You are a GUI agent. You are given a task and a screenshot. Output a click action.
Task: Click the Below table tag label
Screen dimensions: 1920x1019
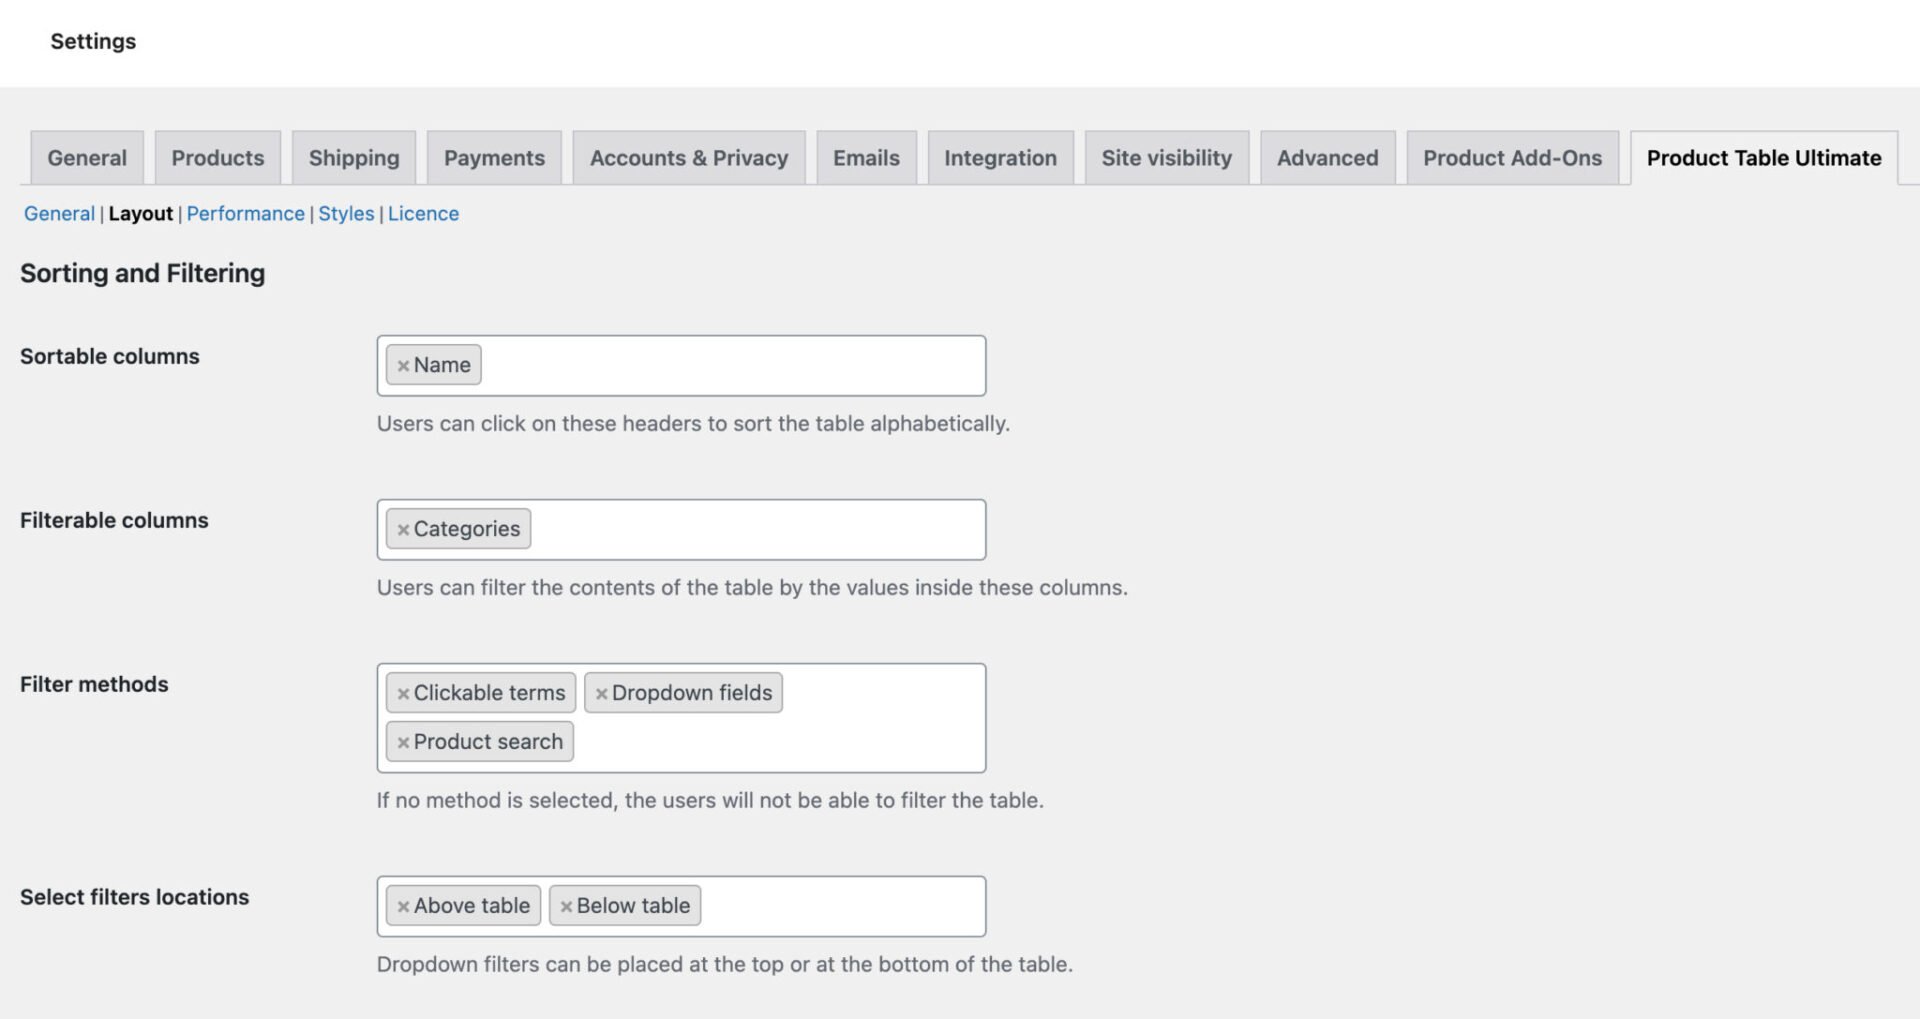pyautogui.click(x=633, y=906)
